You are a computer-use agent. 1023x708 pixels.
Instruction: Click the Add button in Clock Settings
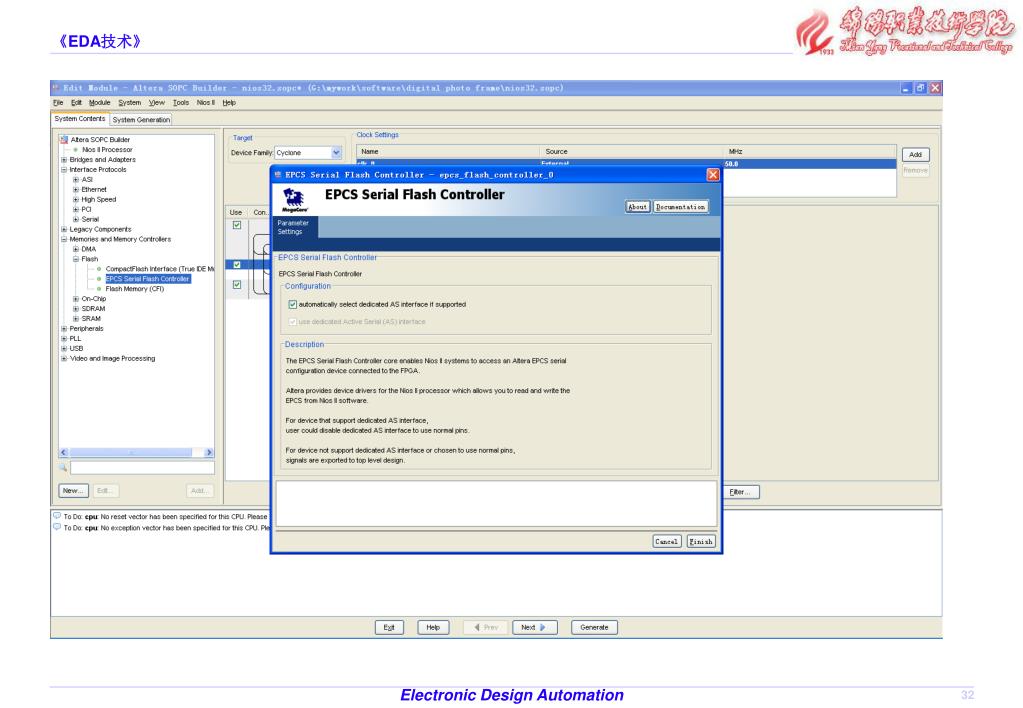tap(915, 155)
